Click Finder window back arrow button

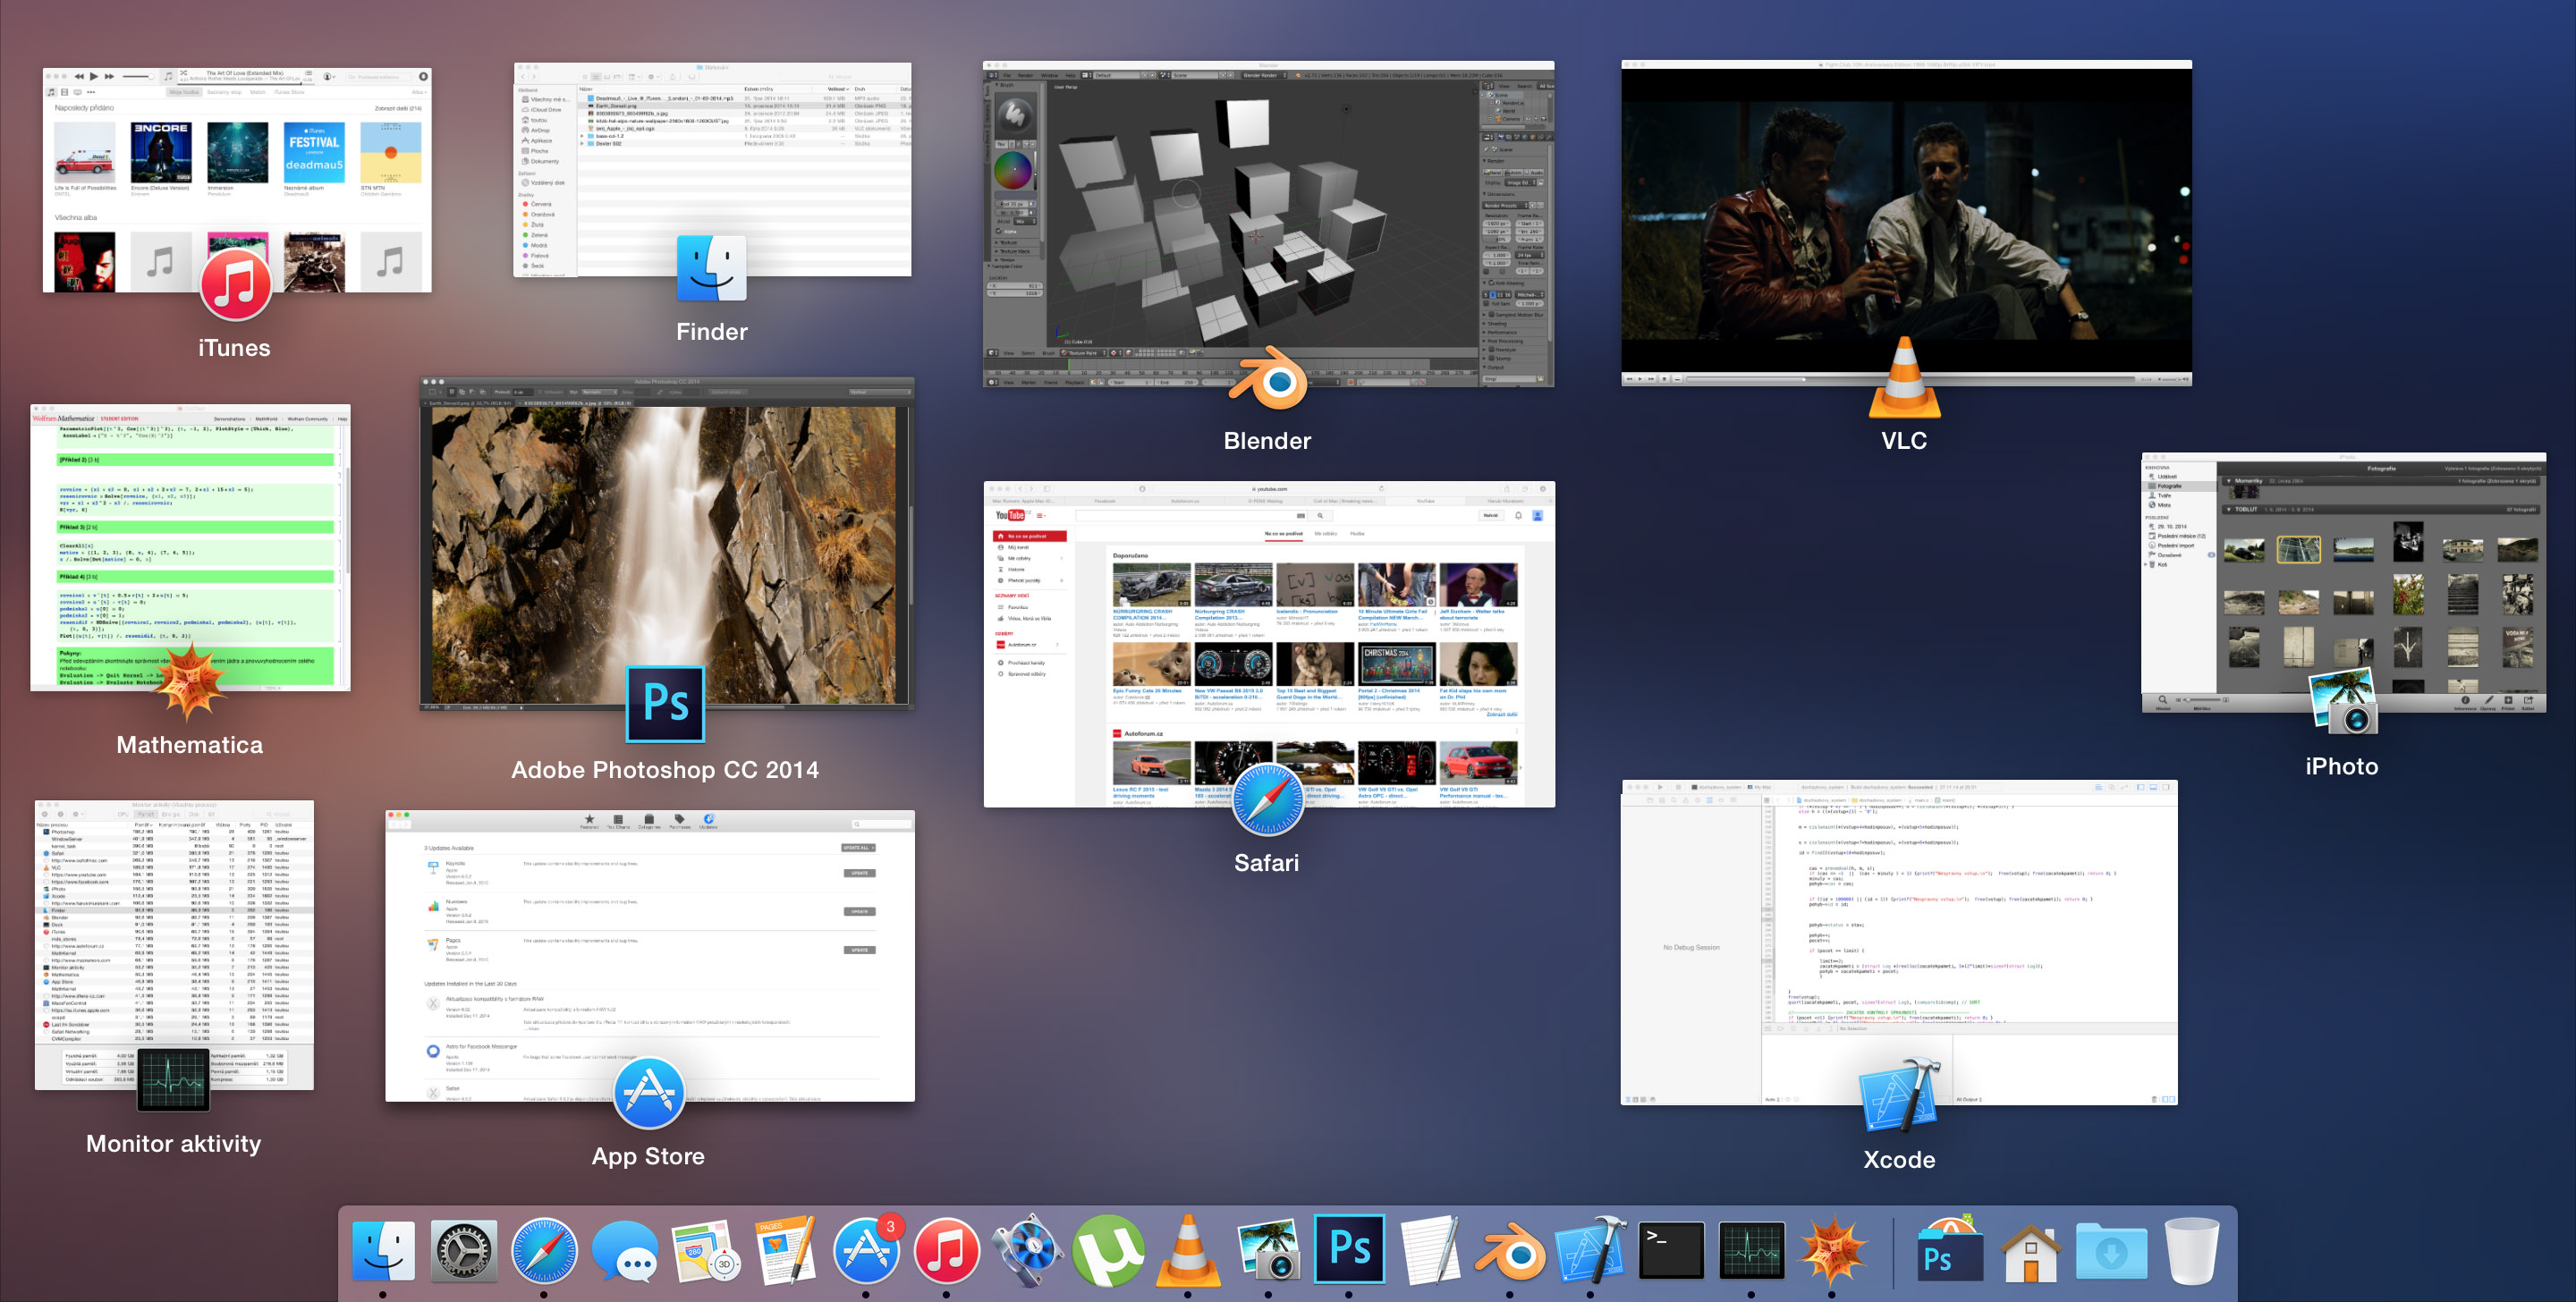coord(523,77)
